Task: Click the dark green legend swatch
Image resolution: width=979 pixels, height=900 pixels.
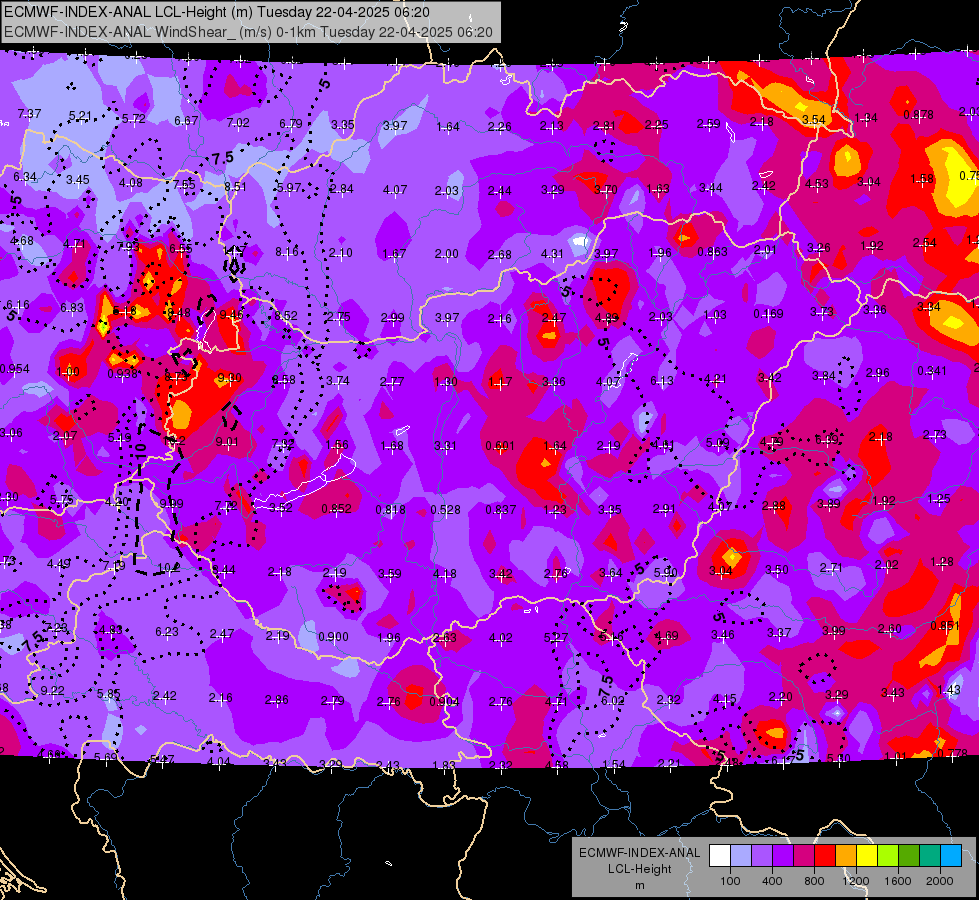Action: 909,856
